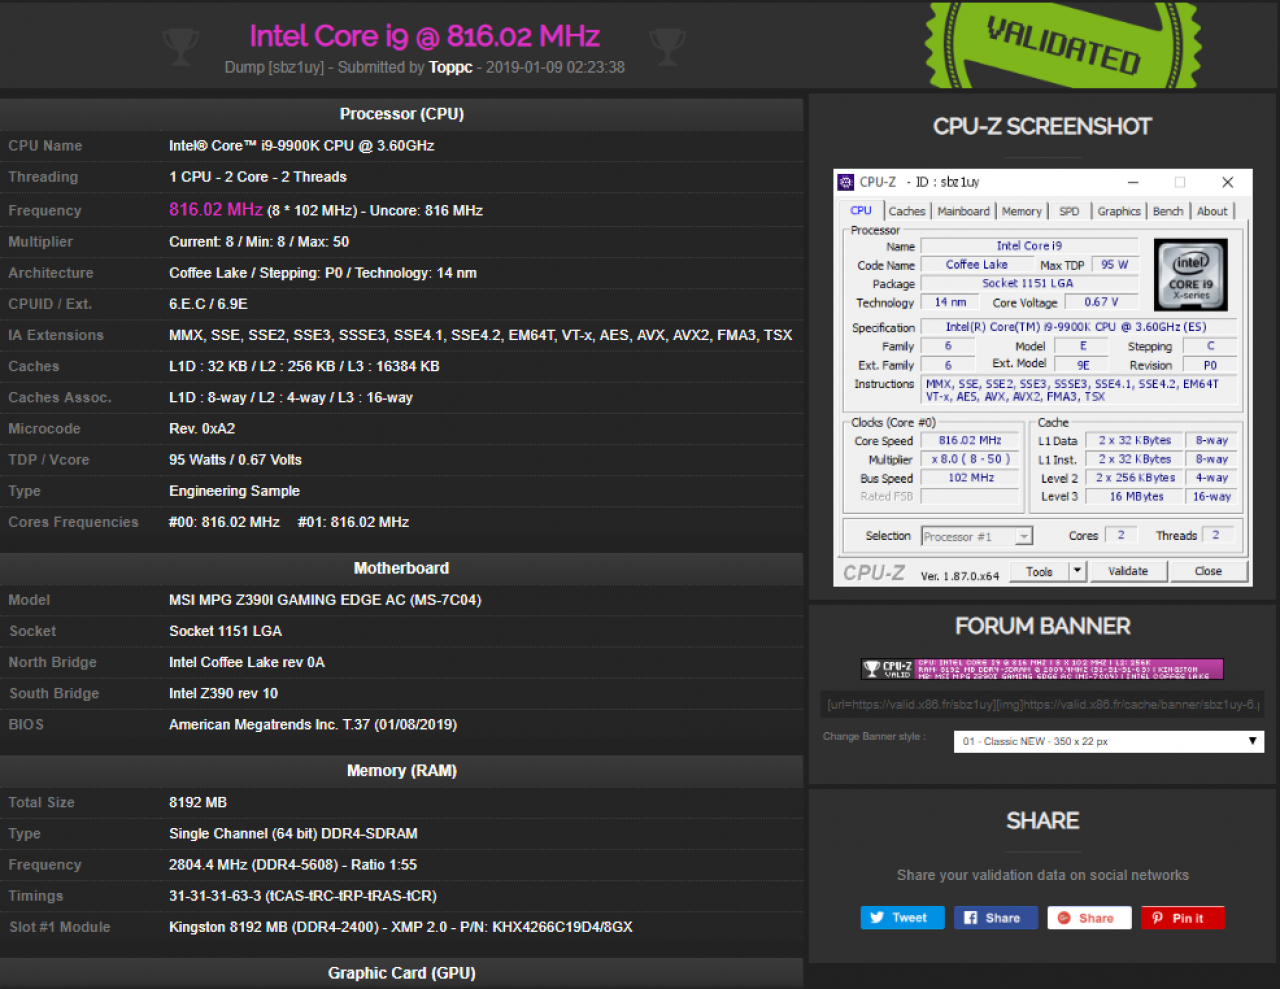The width and height of the screenshot is (1280, 989).
Task: Open the SPD tab in CPU-Z
Action: (x=1069, y=211)
